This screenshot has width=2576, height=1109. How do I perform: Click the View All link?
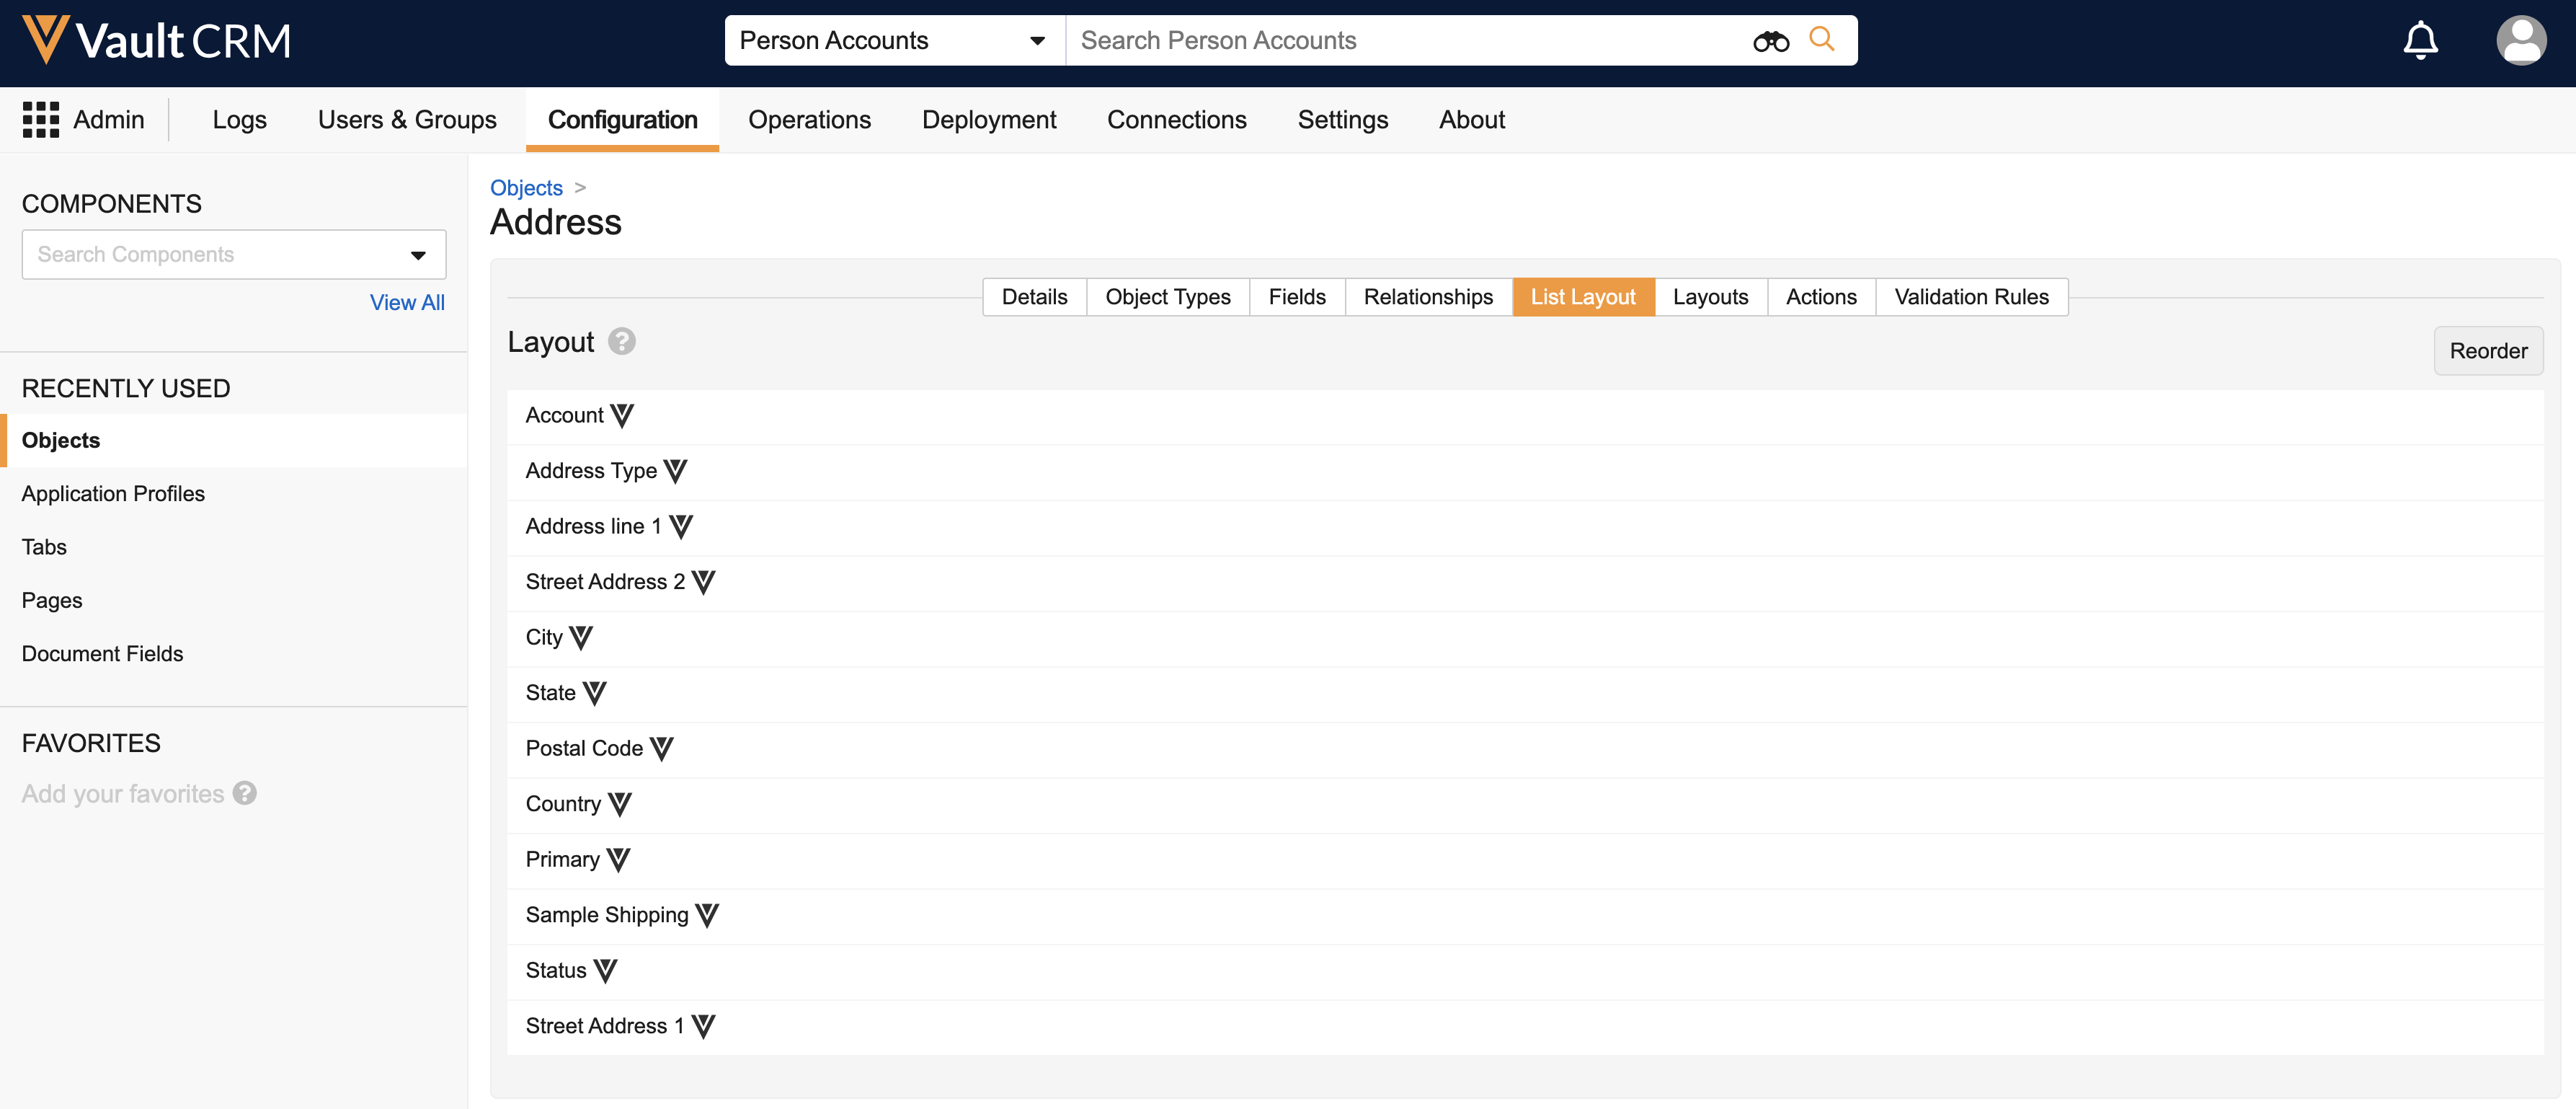407,302
